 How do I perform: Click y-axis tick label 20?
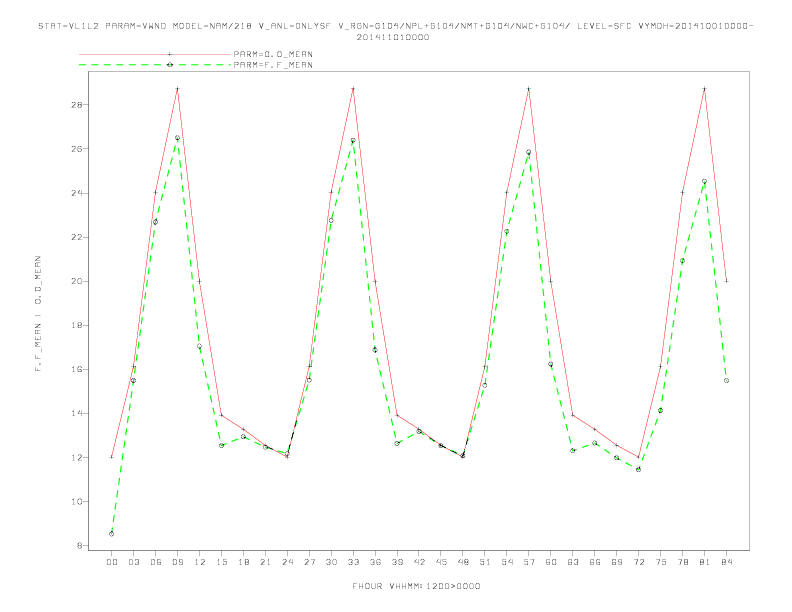[77, 281]
